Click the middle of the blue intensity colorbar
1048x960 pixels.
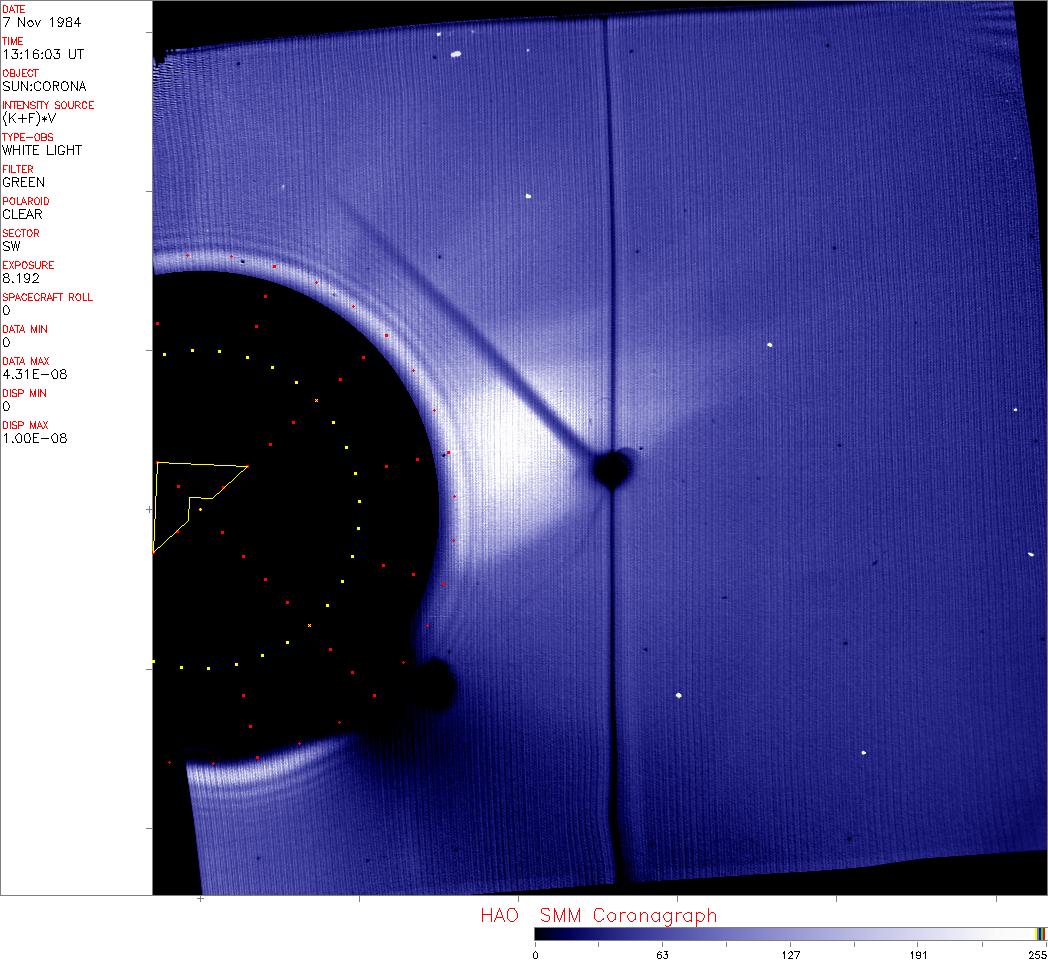[790, 933]
